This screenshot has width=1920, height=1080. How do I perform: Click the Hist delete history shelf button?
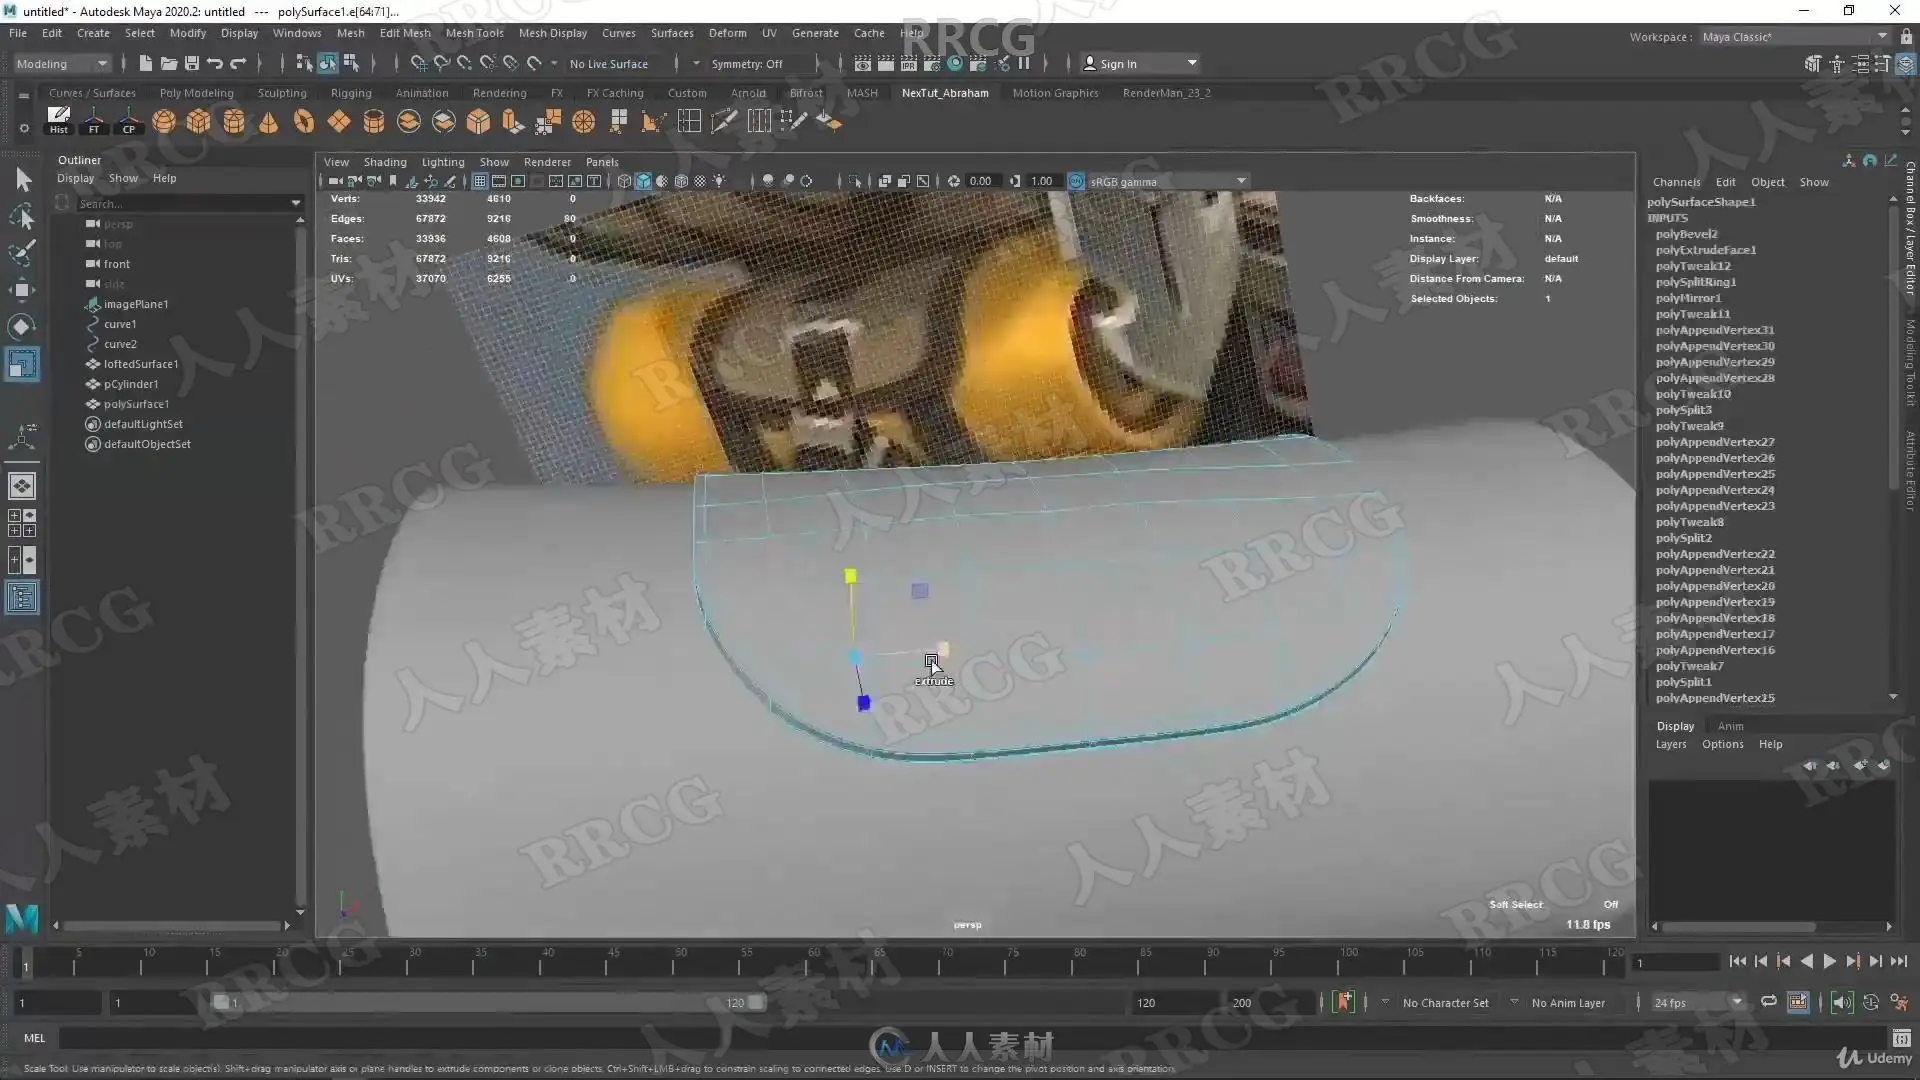(x=59, y=120)
